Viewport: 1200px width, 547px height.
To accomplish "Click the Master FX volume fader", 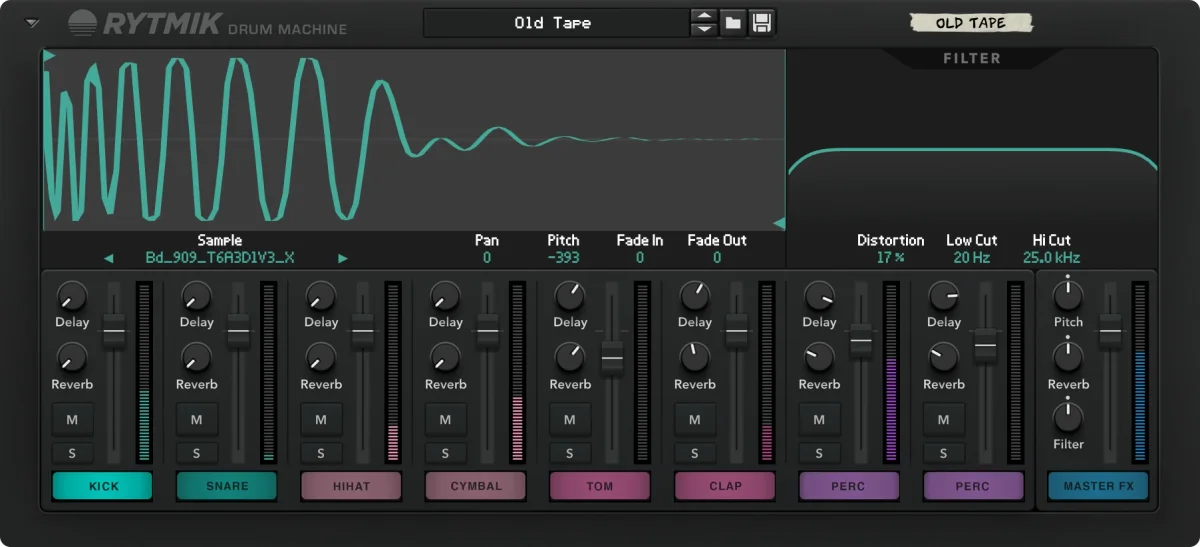I will pyautogui.click(x=1110, y=331).
